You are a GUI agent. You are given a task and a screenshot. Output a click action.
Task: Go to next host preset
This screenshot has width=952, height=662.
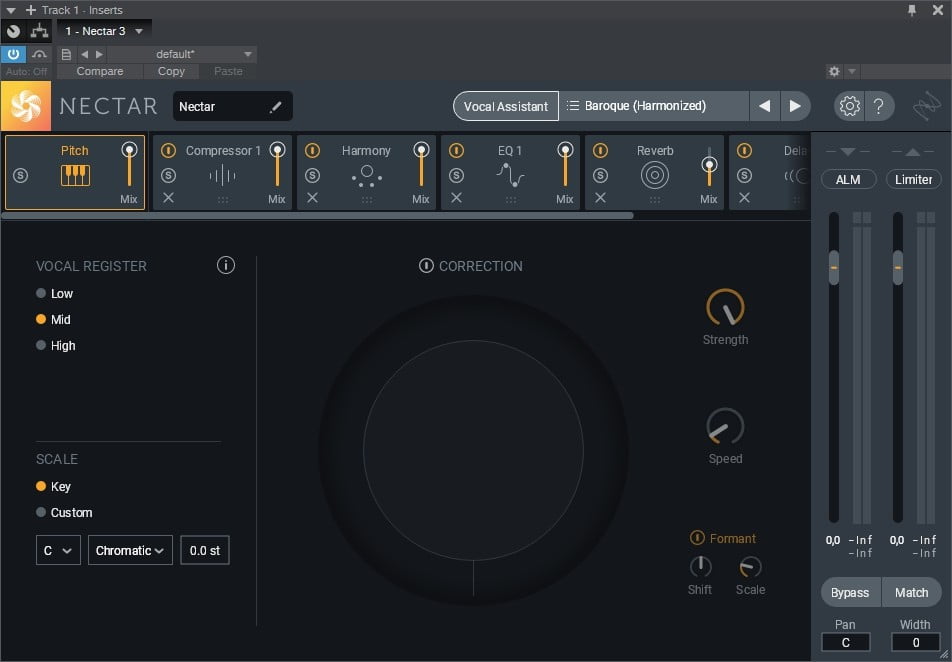[100, 54]
